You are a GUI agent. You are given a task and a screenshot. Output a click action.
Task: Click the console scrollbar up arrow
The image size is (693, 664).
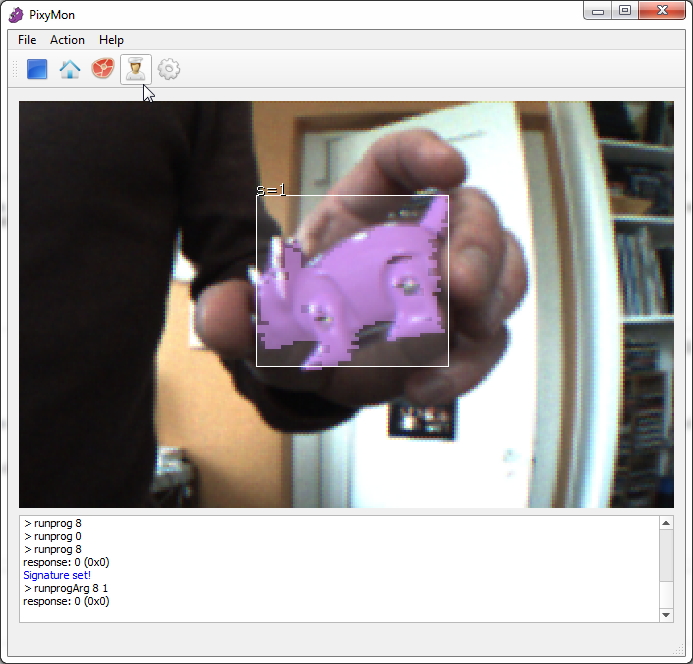(x=666, y=523)
